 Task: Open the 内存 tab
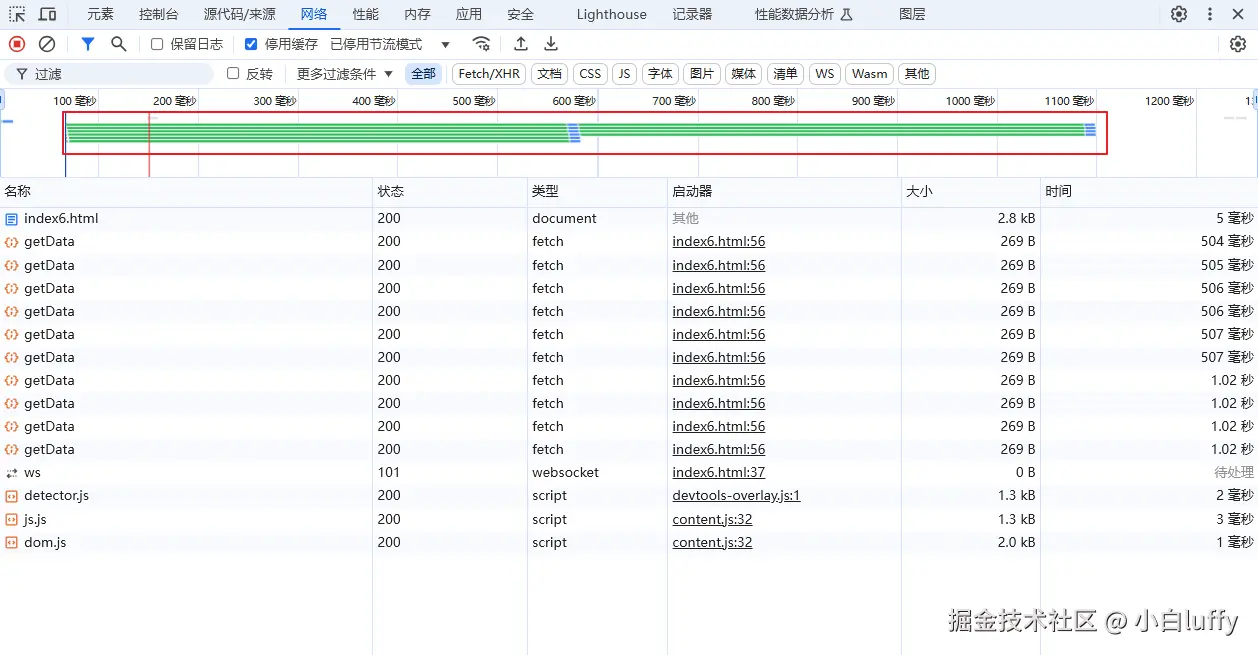418,14
